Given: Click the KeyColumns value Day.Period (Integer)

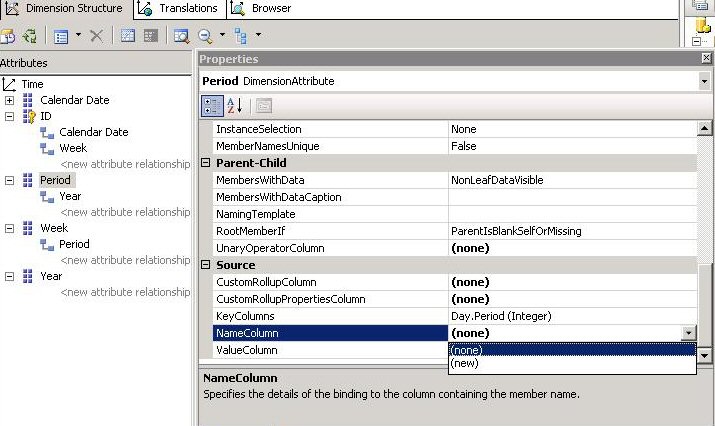Looking at the screenshot, I should coord(572,316).
